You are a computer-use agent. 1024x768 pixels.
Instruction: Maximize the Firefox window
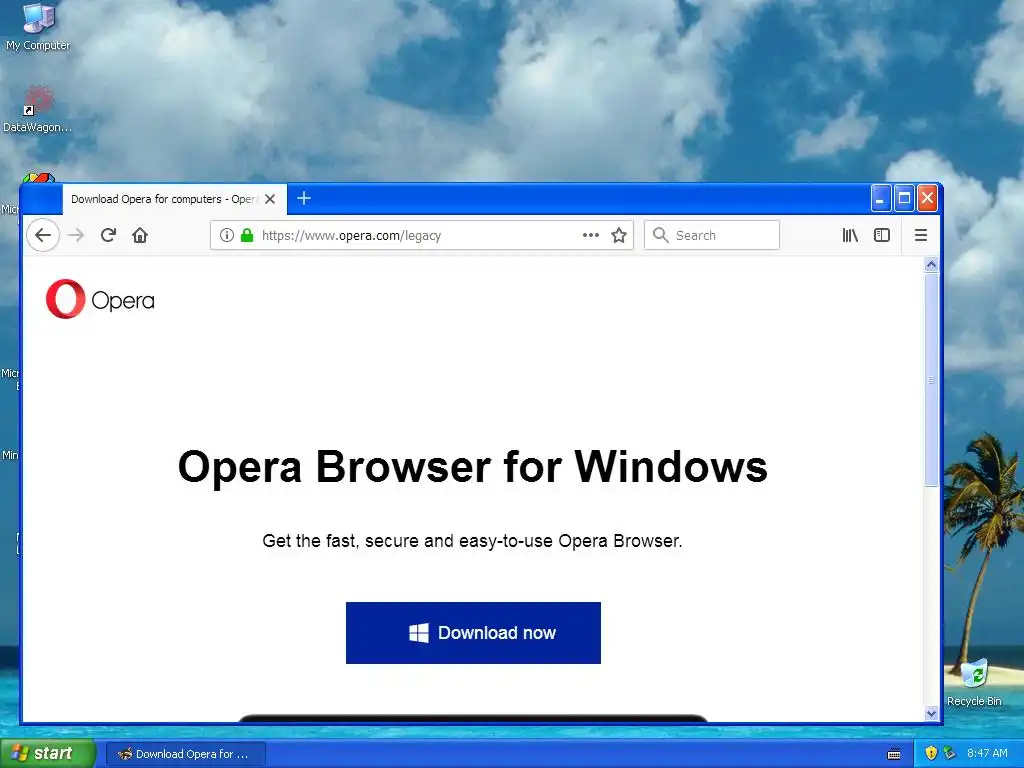pyautogui.click(x=904, y=198)
